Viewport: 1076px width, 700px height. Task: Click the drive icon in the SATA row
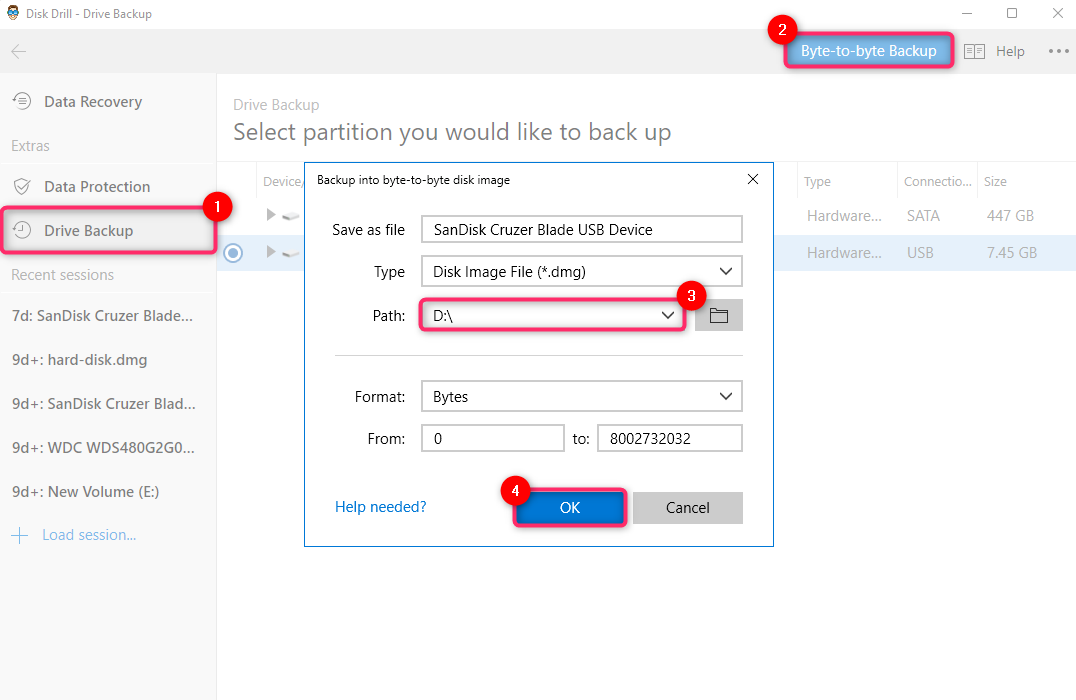tap(291, 215)
